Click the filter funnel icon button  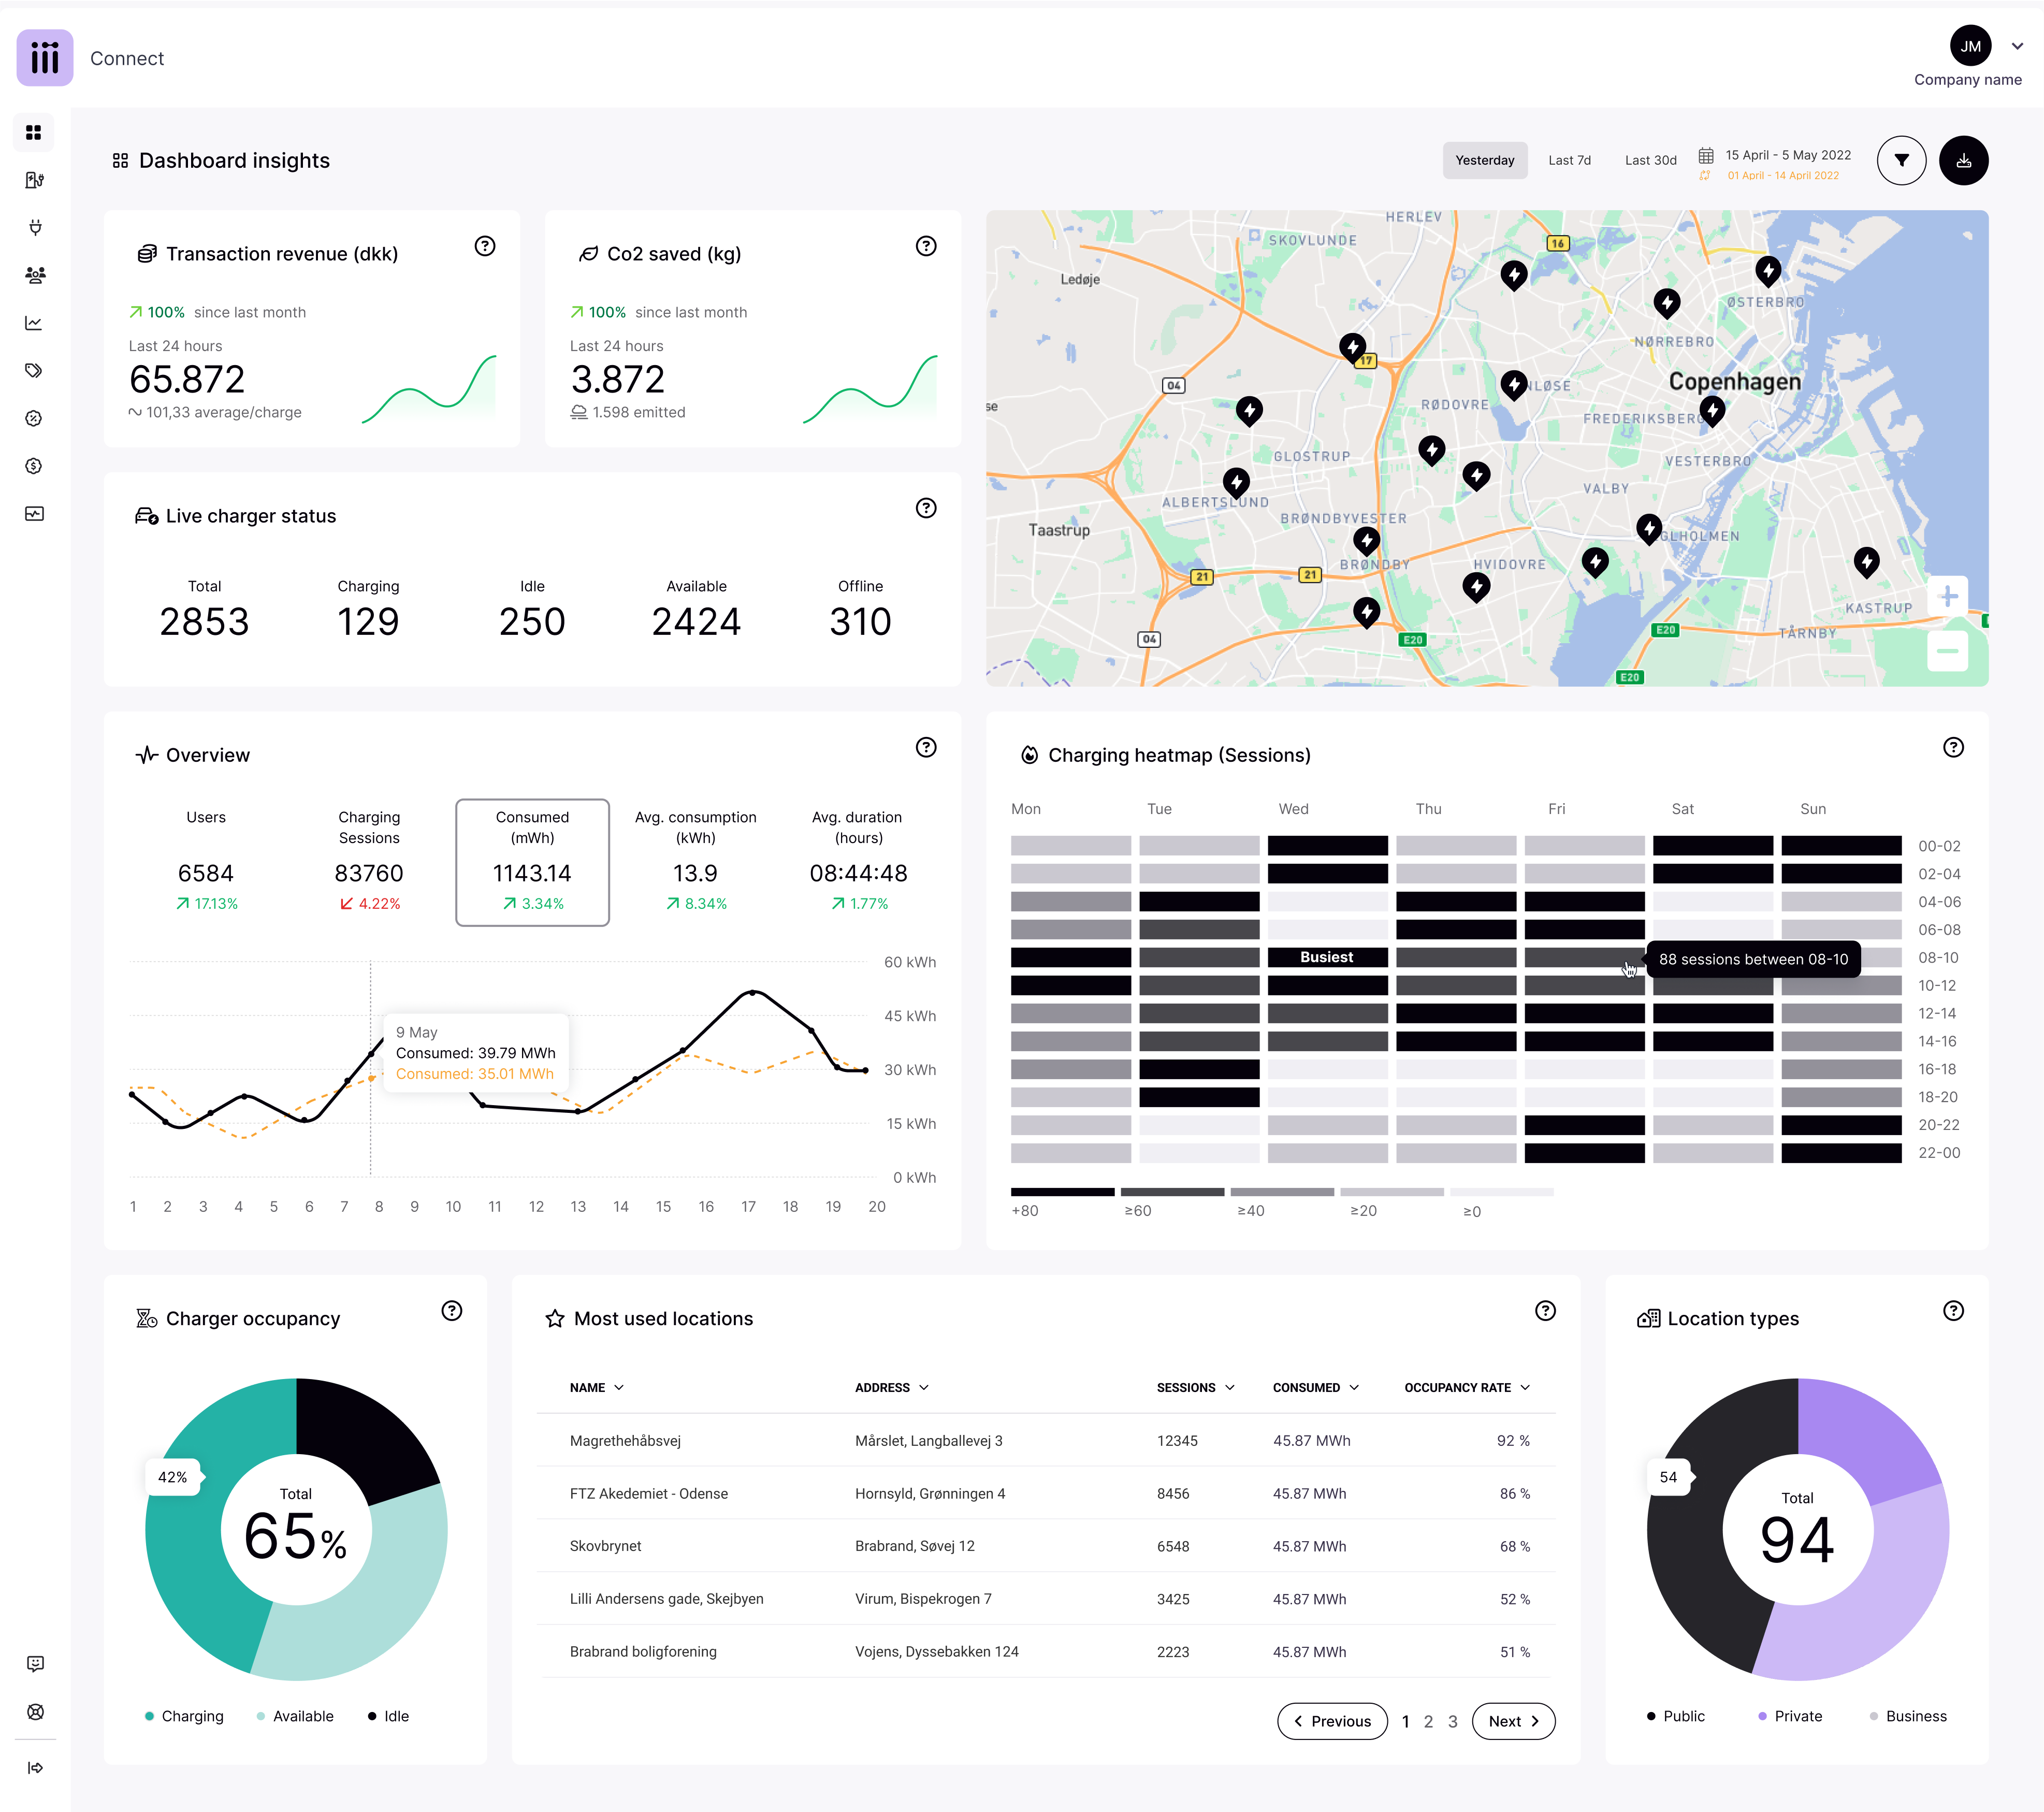pos(1901,161)
